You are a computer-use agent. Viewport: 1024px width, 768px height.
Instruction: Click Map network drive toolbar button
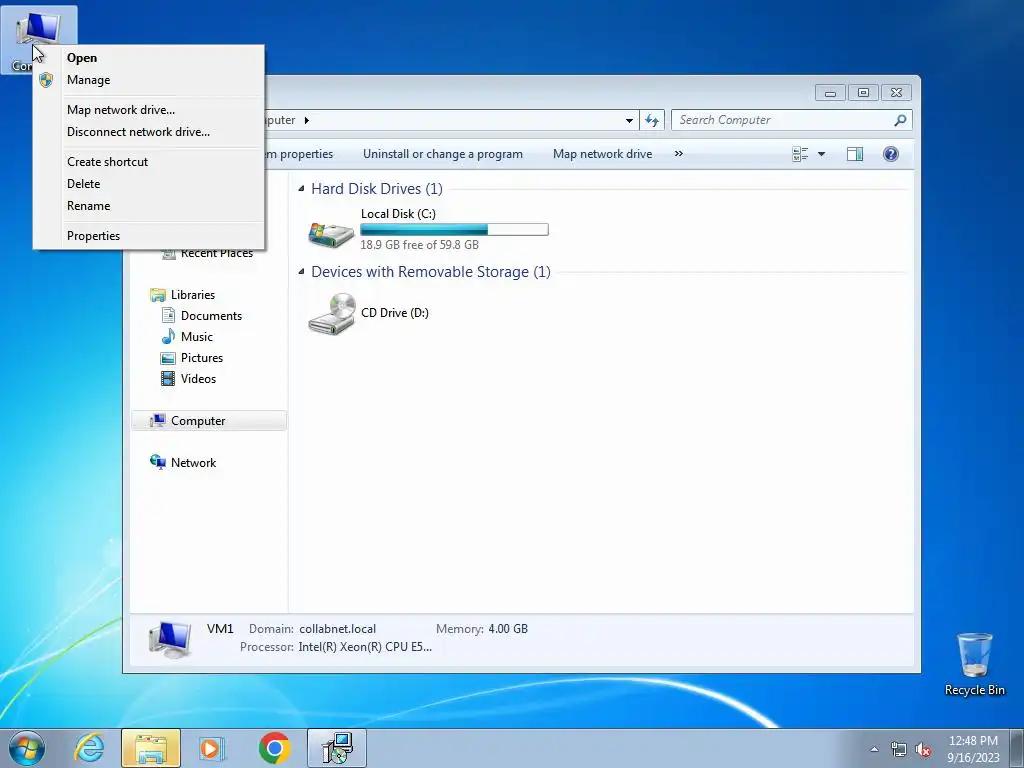pos(602,154)
